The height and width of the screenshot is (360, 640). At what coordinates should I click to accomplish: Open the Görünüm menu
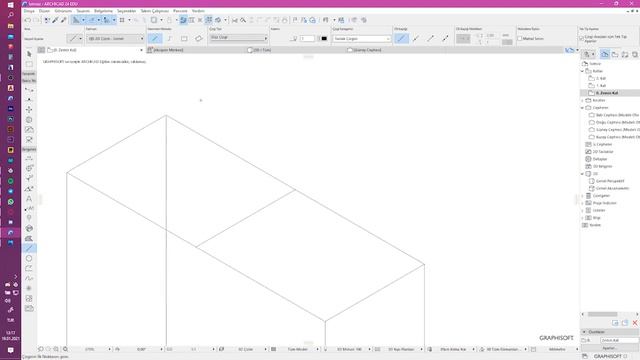[63, 11]
